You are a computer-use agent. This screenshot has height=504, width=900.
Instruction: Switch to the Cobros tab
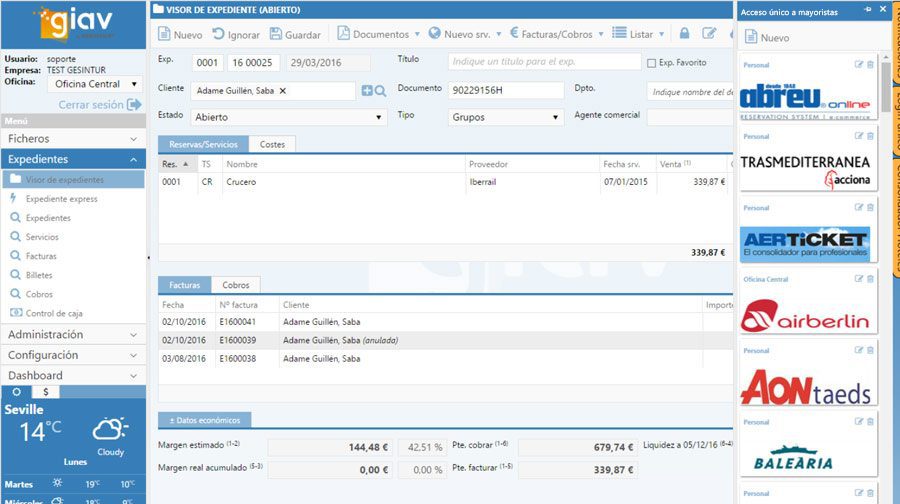(236, 285)
